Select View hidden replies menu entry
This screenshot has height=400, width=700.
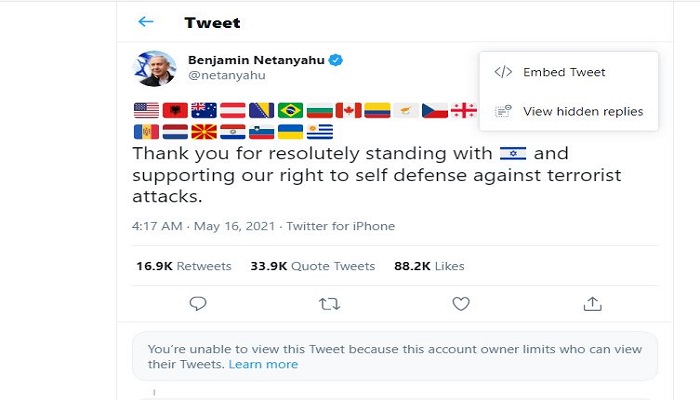(583, 111)
